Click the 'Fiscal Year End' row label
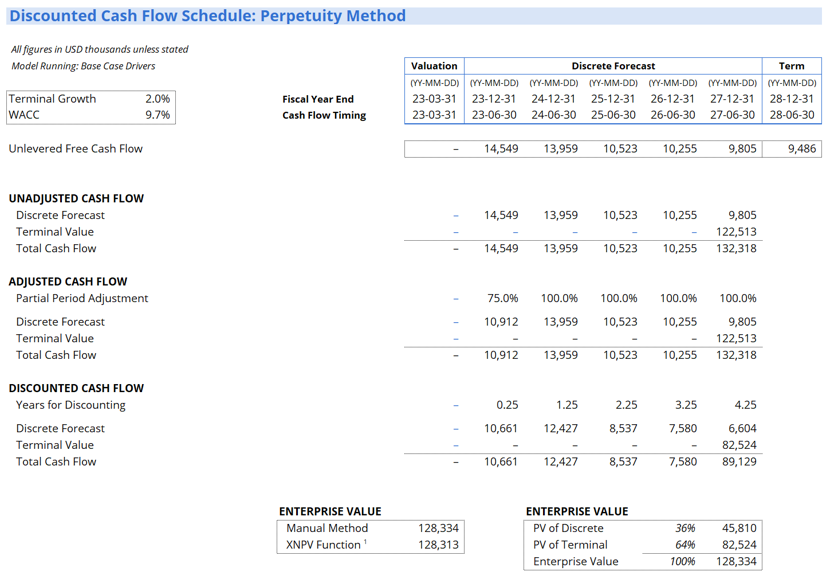 coord(318,99)
